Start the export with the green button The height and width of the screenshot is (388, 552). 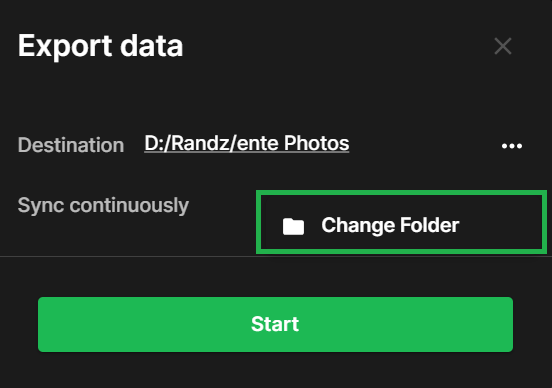[275, 324]
